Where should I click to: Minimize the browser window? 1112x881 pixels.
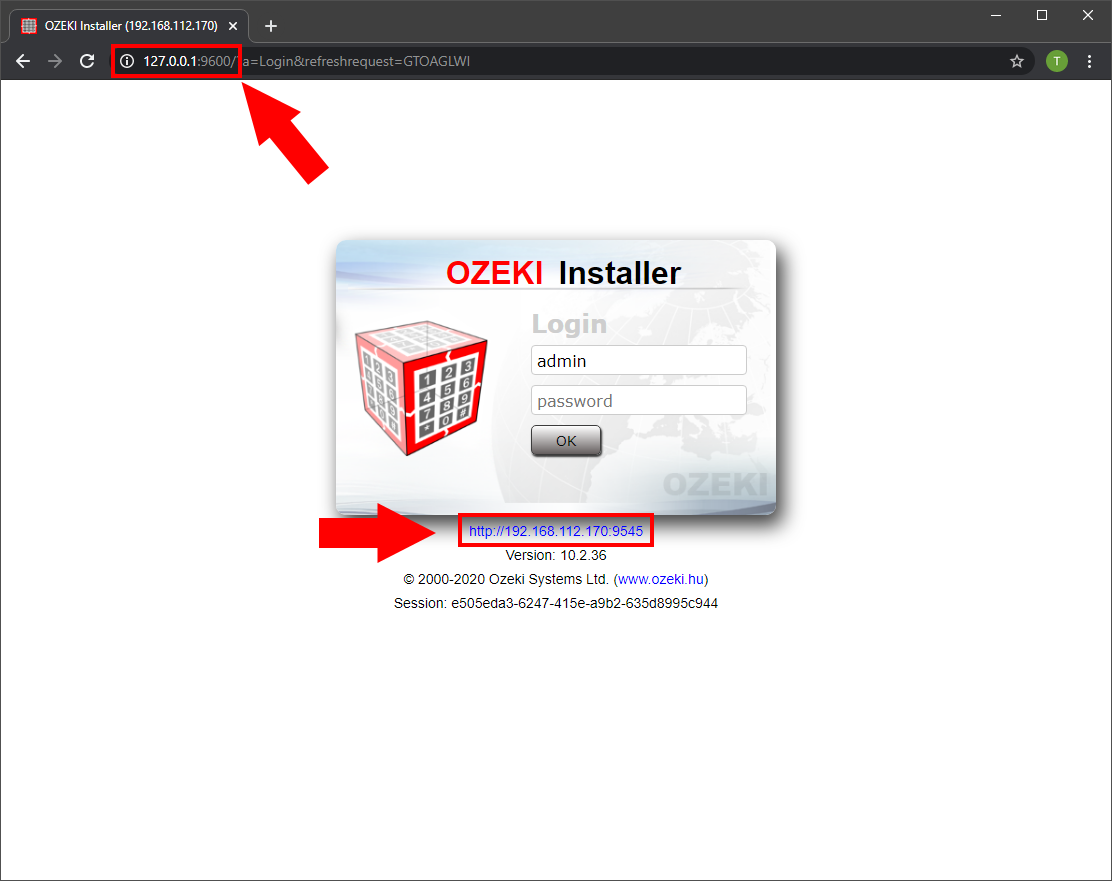[996, 15]
